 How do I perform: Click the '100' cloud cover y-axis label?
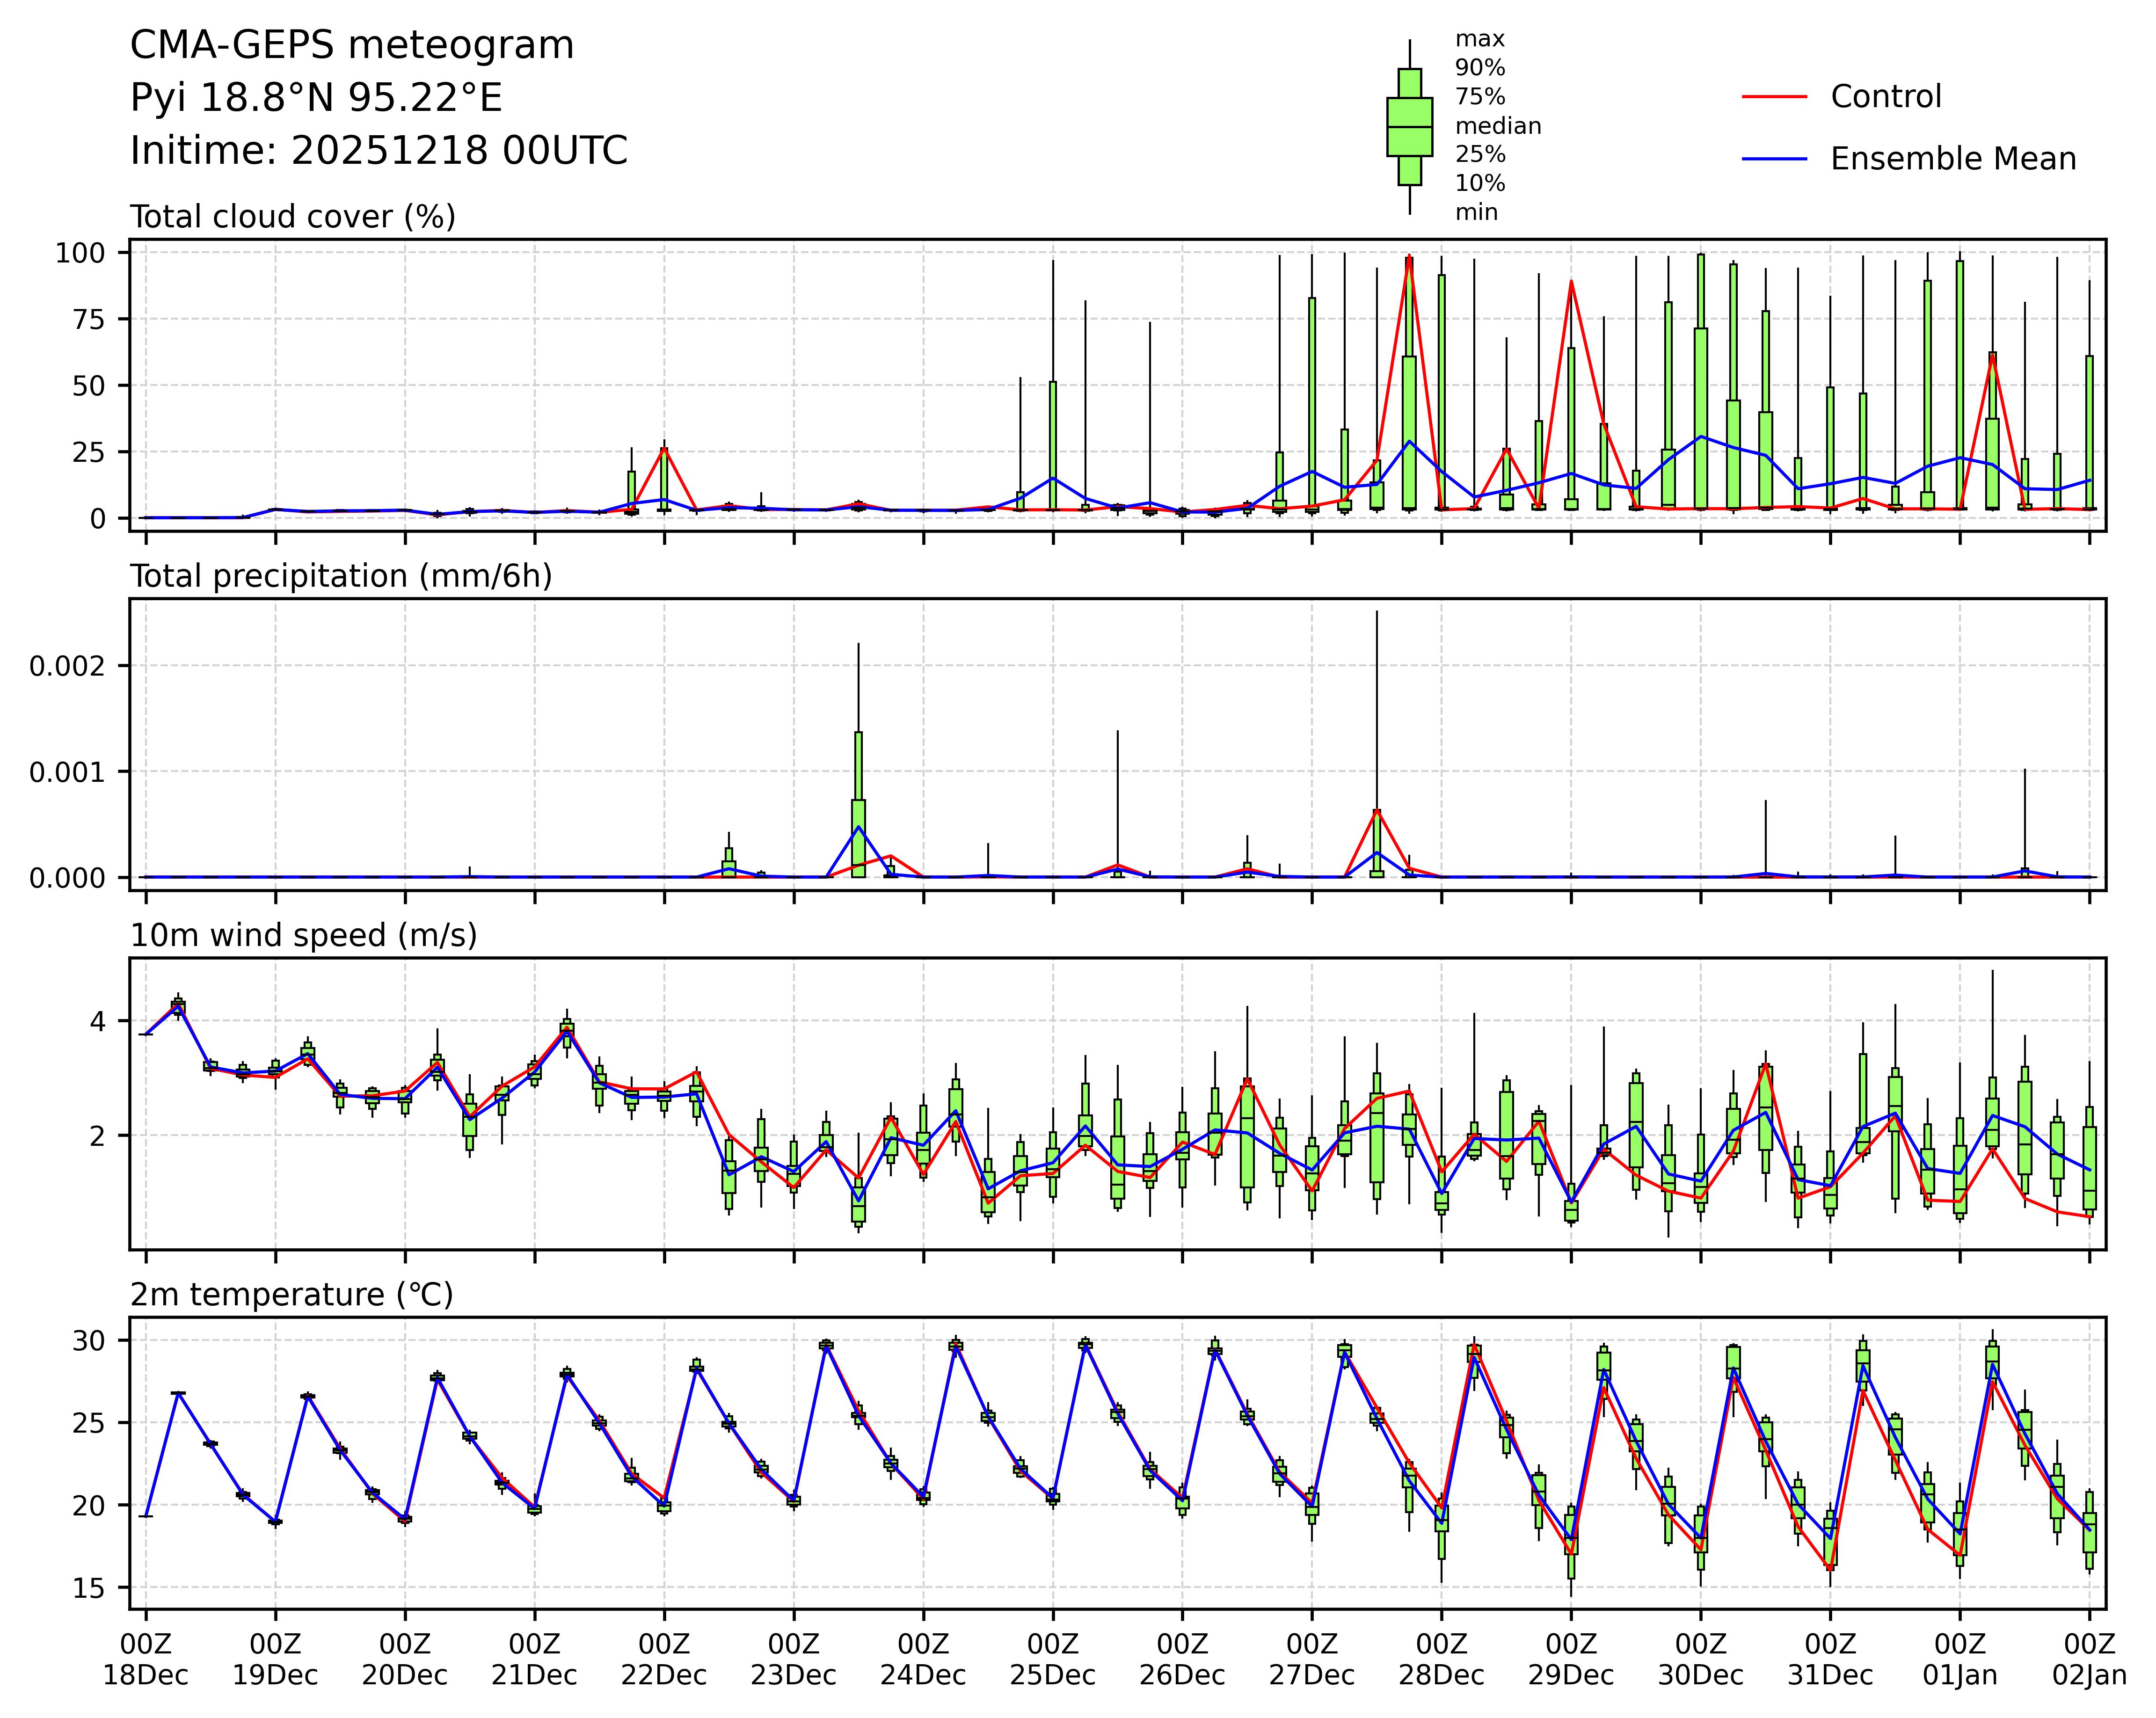click(80, 253)
